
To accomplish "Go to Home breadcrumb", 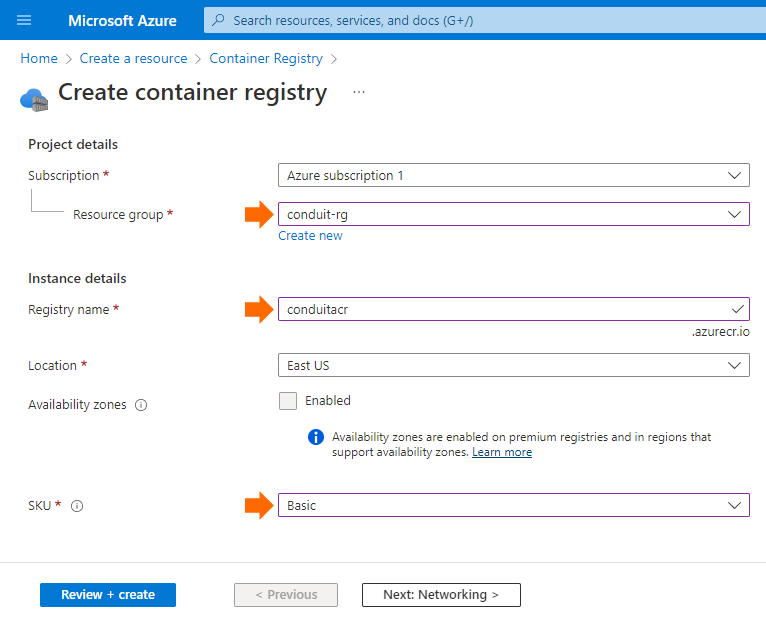I will point(39,58).
